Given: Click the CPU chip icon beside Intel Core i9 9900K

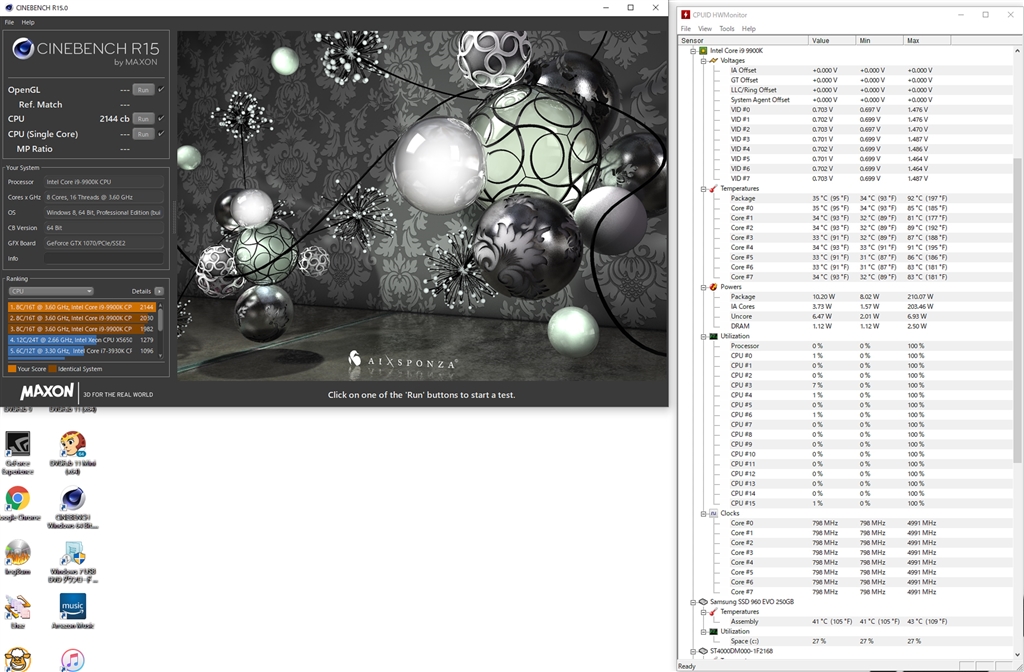Looking at the screenshot, I should [x=703, y=50].
